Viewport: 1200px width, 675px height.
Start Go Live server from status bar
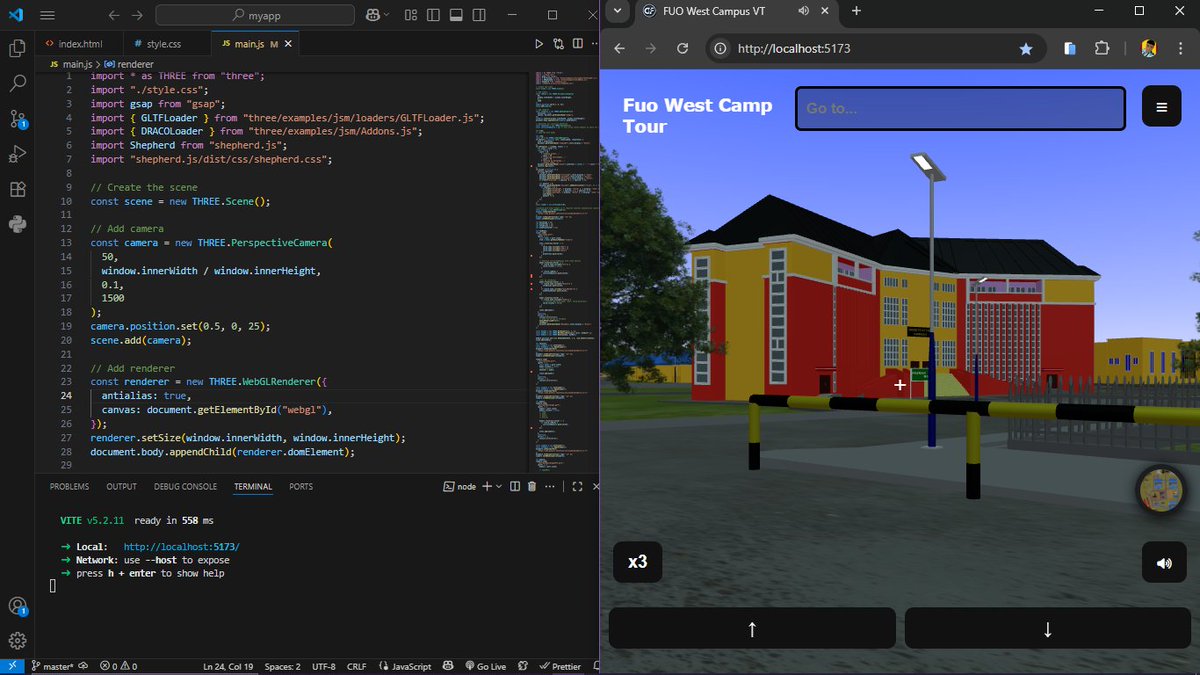(484, 666)
